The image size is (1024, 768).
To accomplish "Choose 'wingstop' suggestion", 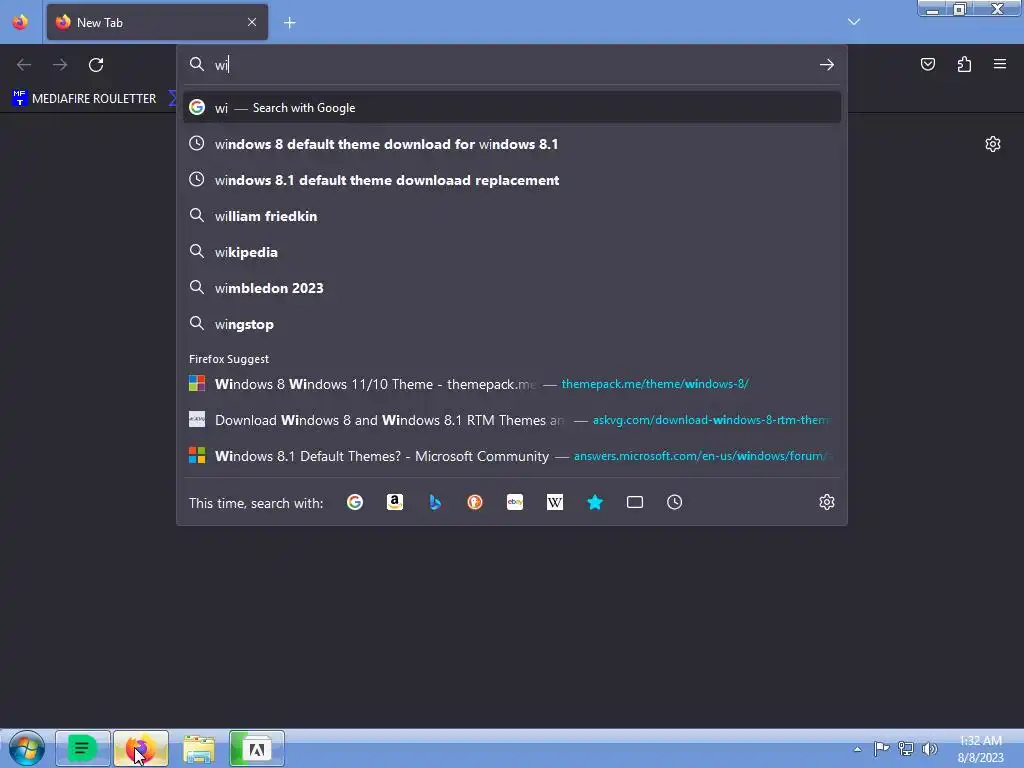I will (512, 325).
